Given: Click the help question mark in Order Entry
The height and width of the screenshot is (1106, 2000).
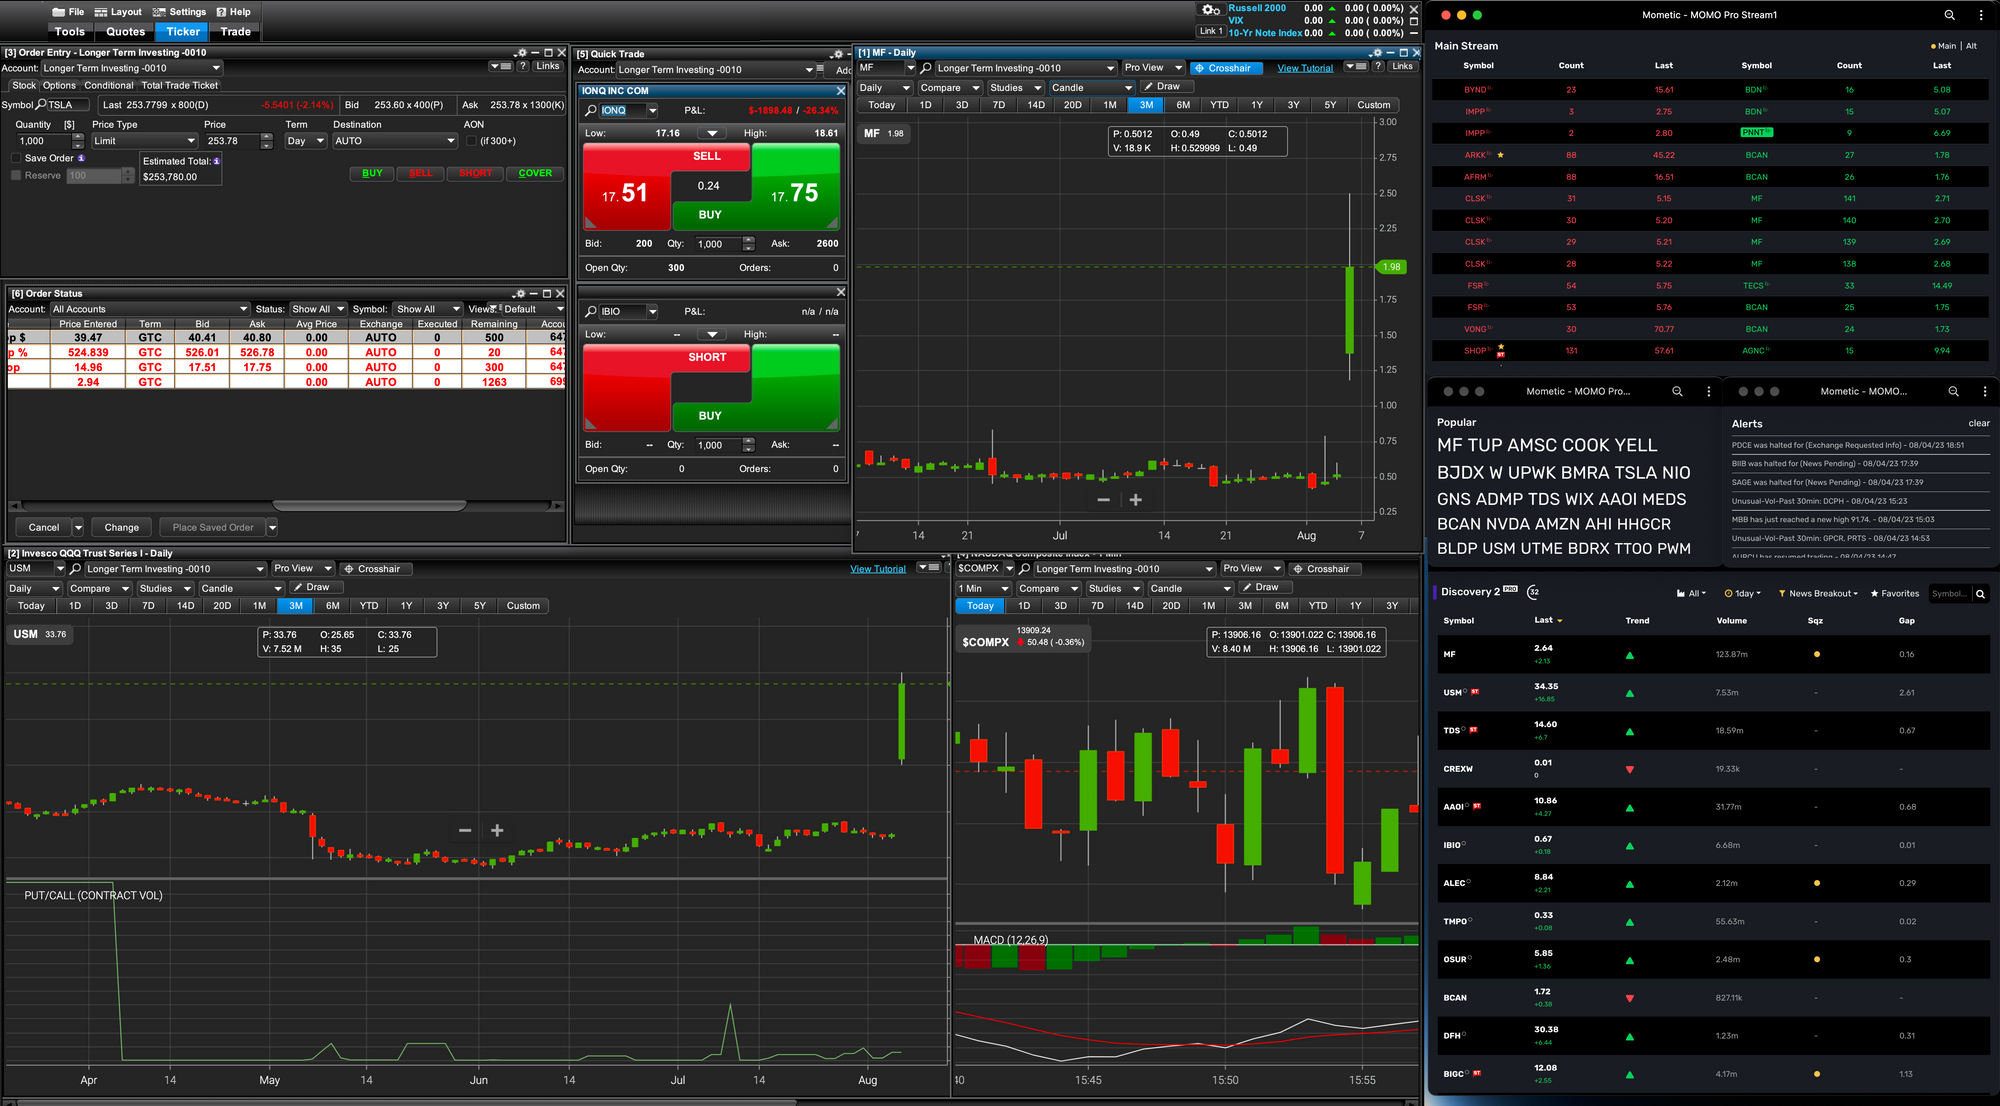Looking at the screenshot, I should click(522, 66).
